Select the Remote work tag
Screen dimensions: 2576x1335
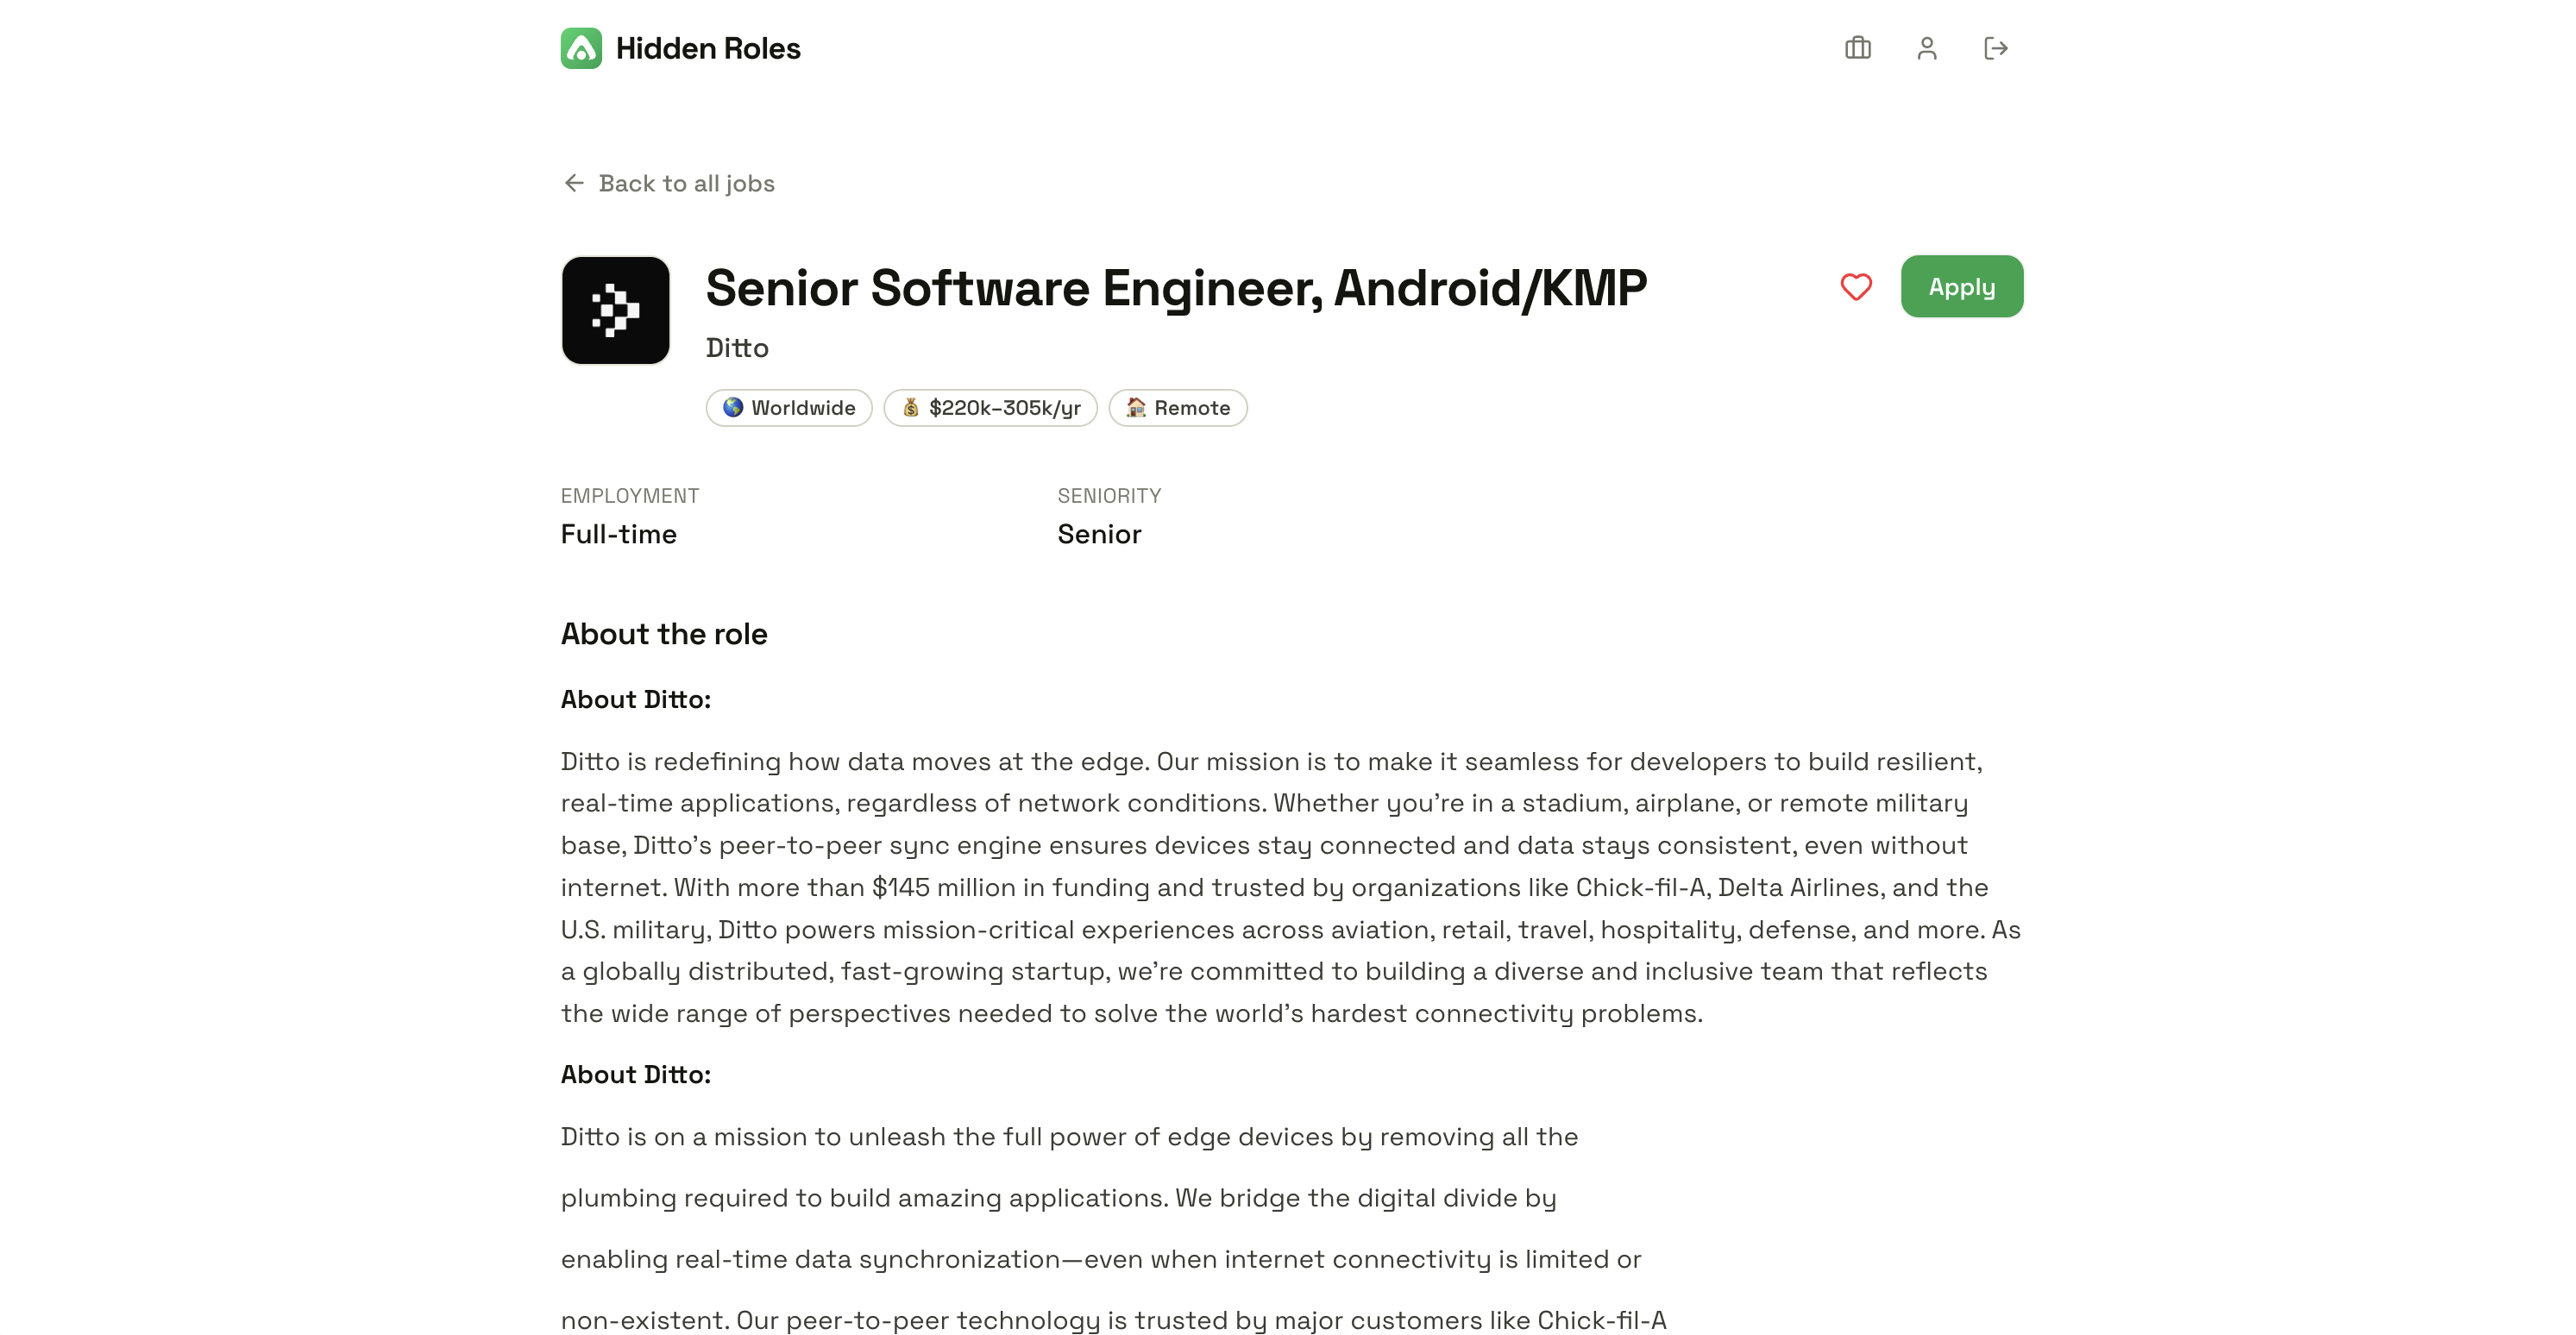1178,408
